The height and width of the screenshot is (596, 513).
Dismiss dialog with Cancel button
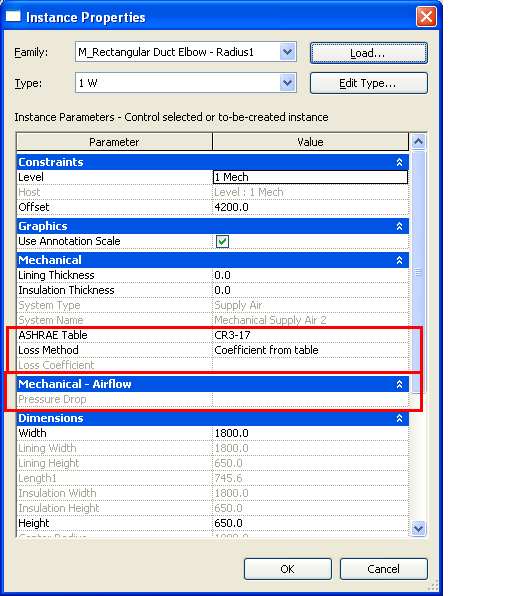(x=383, y=569)
